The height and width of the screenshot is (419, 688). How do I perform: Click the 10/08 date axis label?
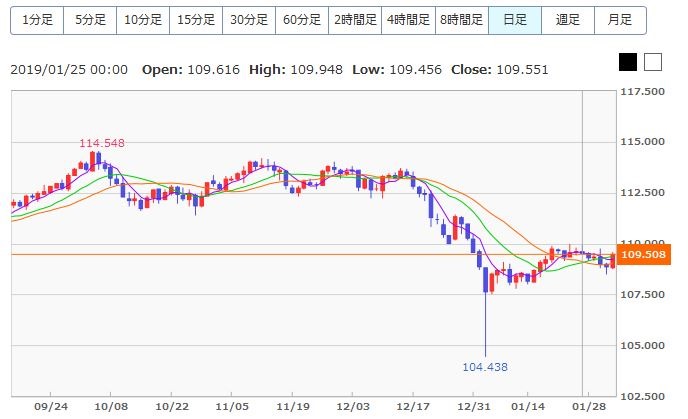coord(111,407)
